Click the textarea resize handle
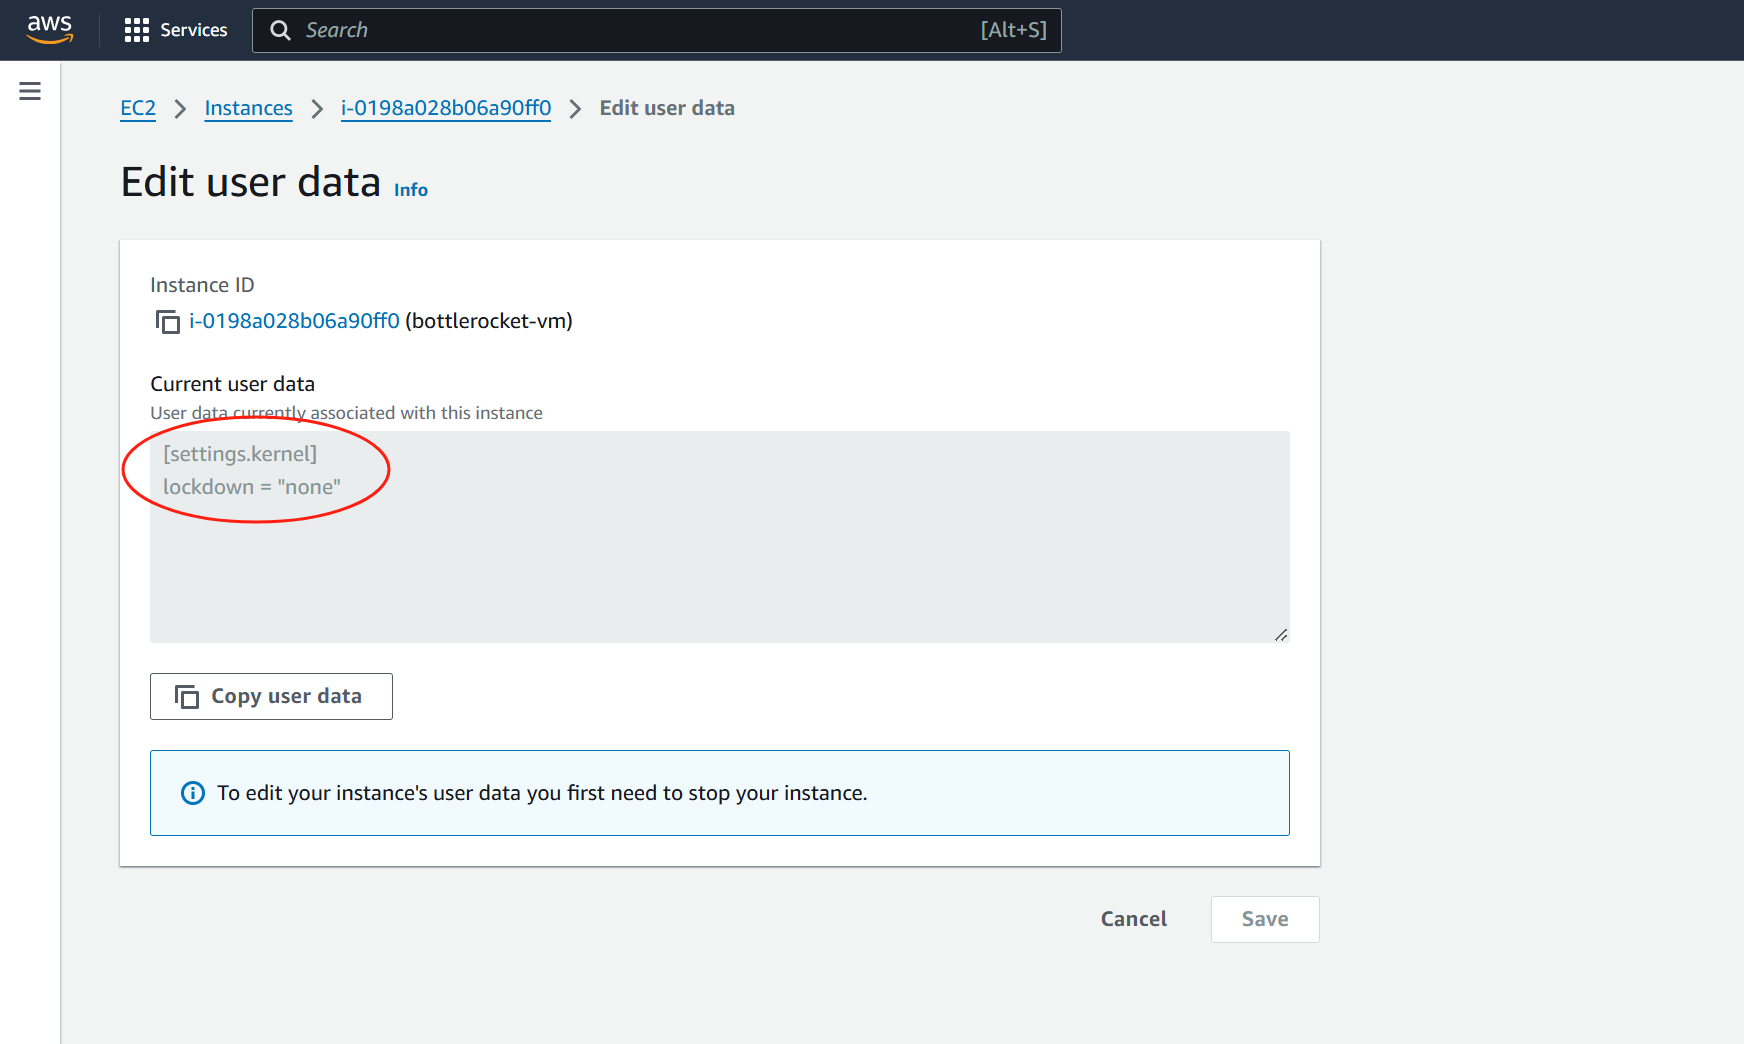The image size is (1744, 1044). click(x=1281, y=635)
